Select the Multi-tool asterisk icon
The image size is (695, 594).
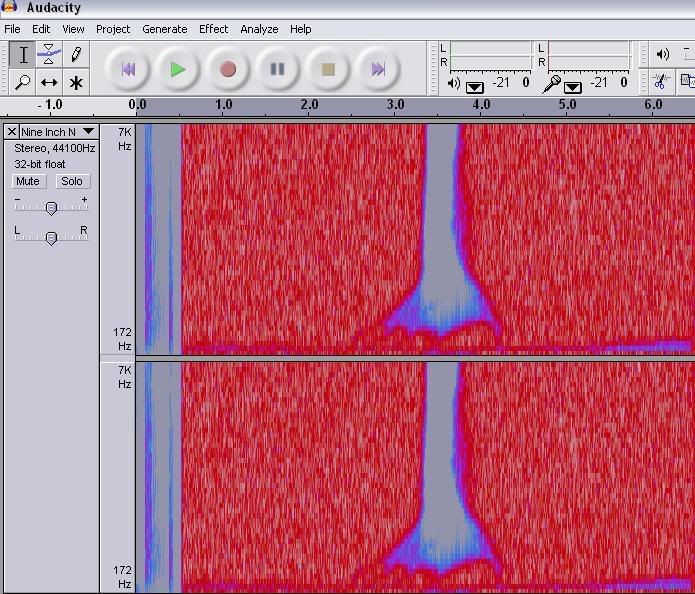[x=76, y=82]
